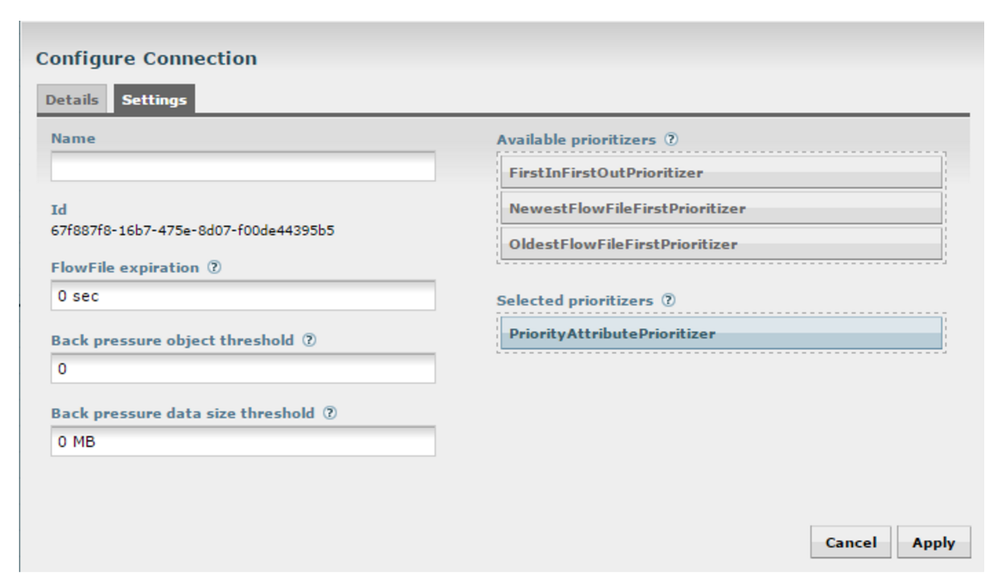Click the FlowFile expiration help icon
998x580 pixels.
coord(215,268)
